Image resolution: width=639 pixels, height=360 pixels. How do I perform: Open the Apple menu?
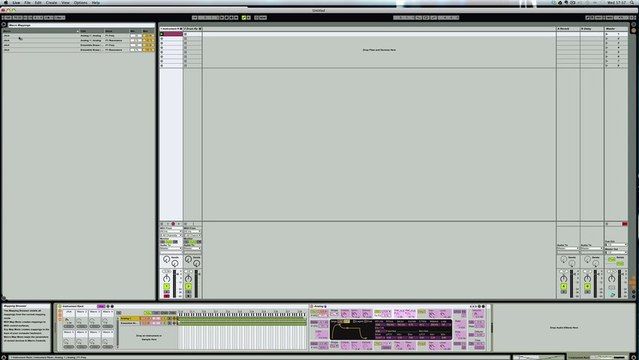pos(6,2)
